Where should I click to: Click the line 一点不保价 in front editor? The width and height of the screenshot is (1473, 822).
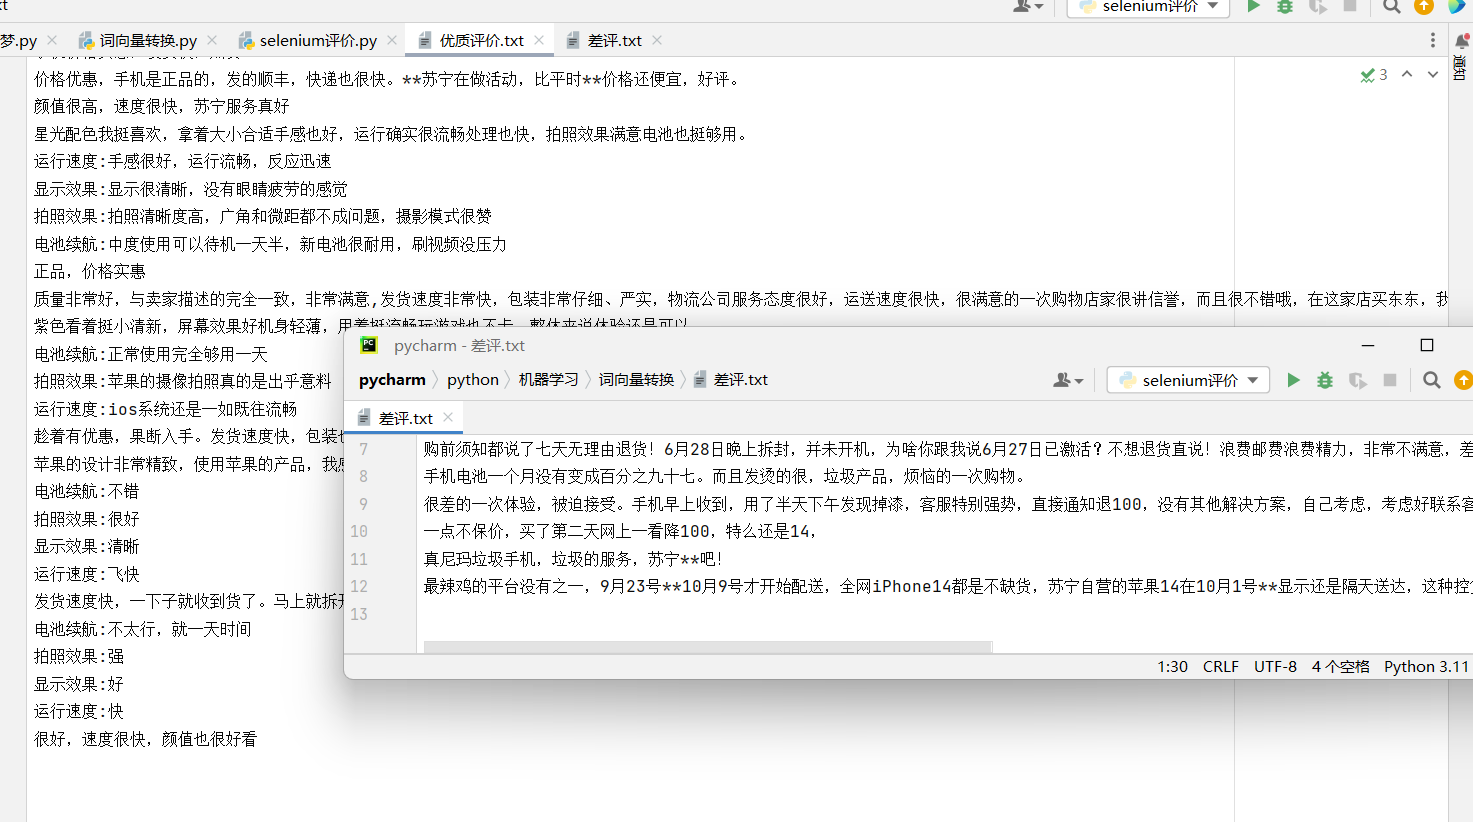[x=620, y=531]
